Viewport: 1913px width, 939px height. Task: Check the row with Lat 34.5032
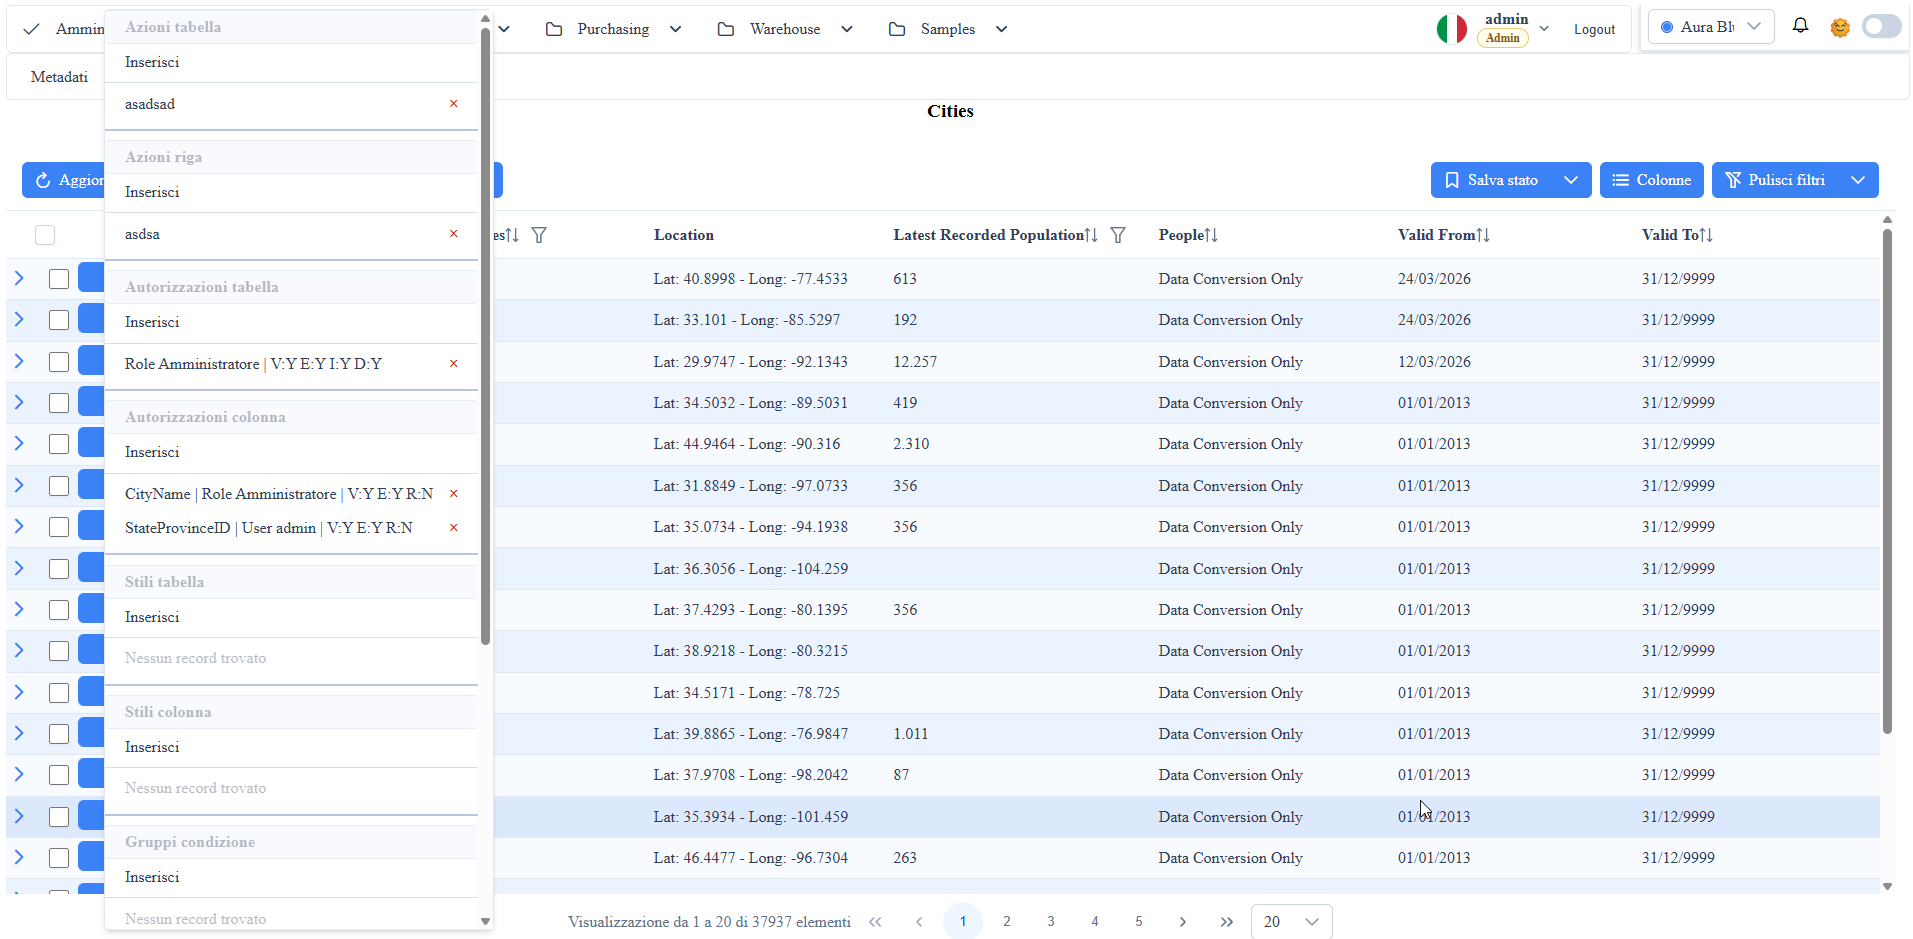59,403
